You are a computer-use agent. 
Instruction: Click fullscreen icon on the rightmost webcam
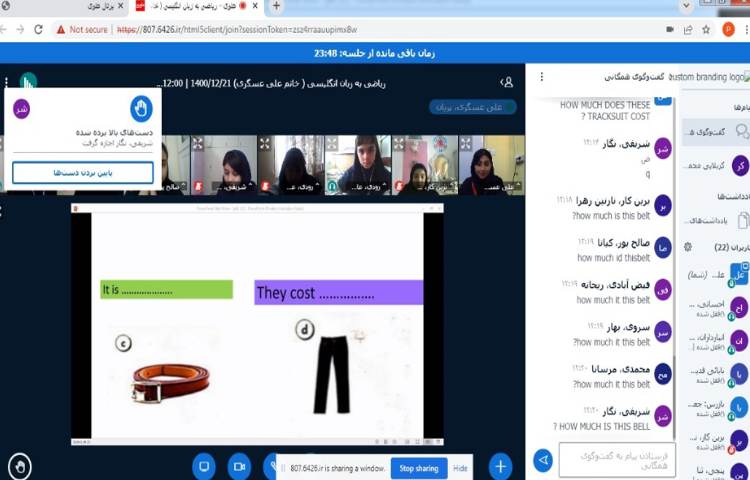[466, 143]
